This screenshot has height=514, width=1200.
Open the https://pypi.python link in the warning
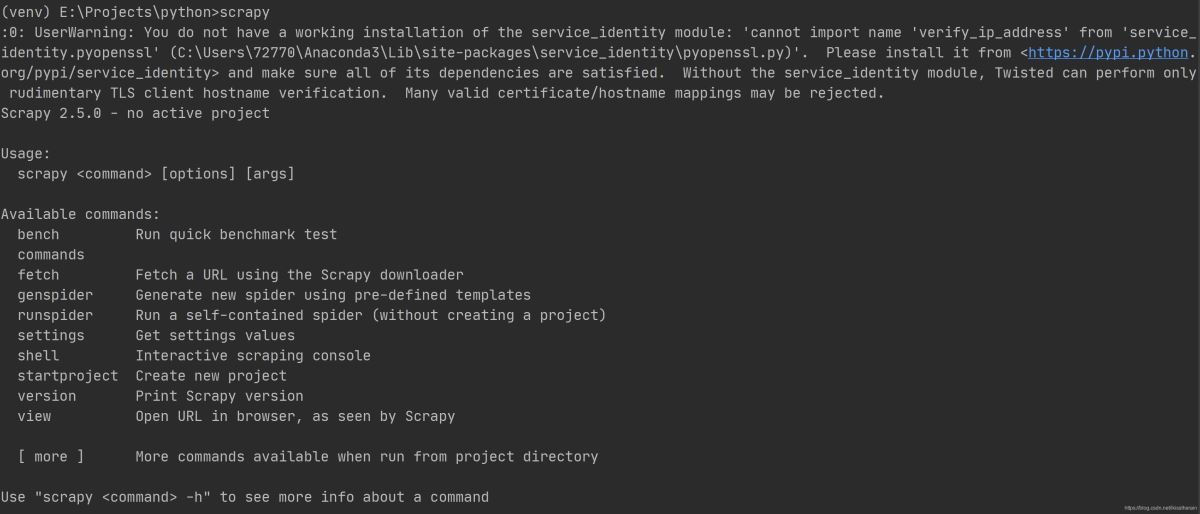pos(1108,53)
